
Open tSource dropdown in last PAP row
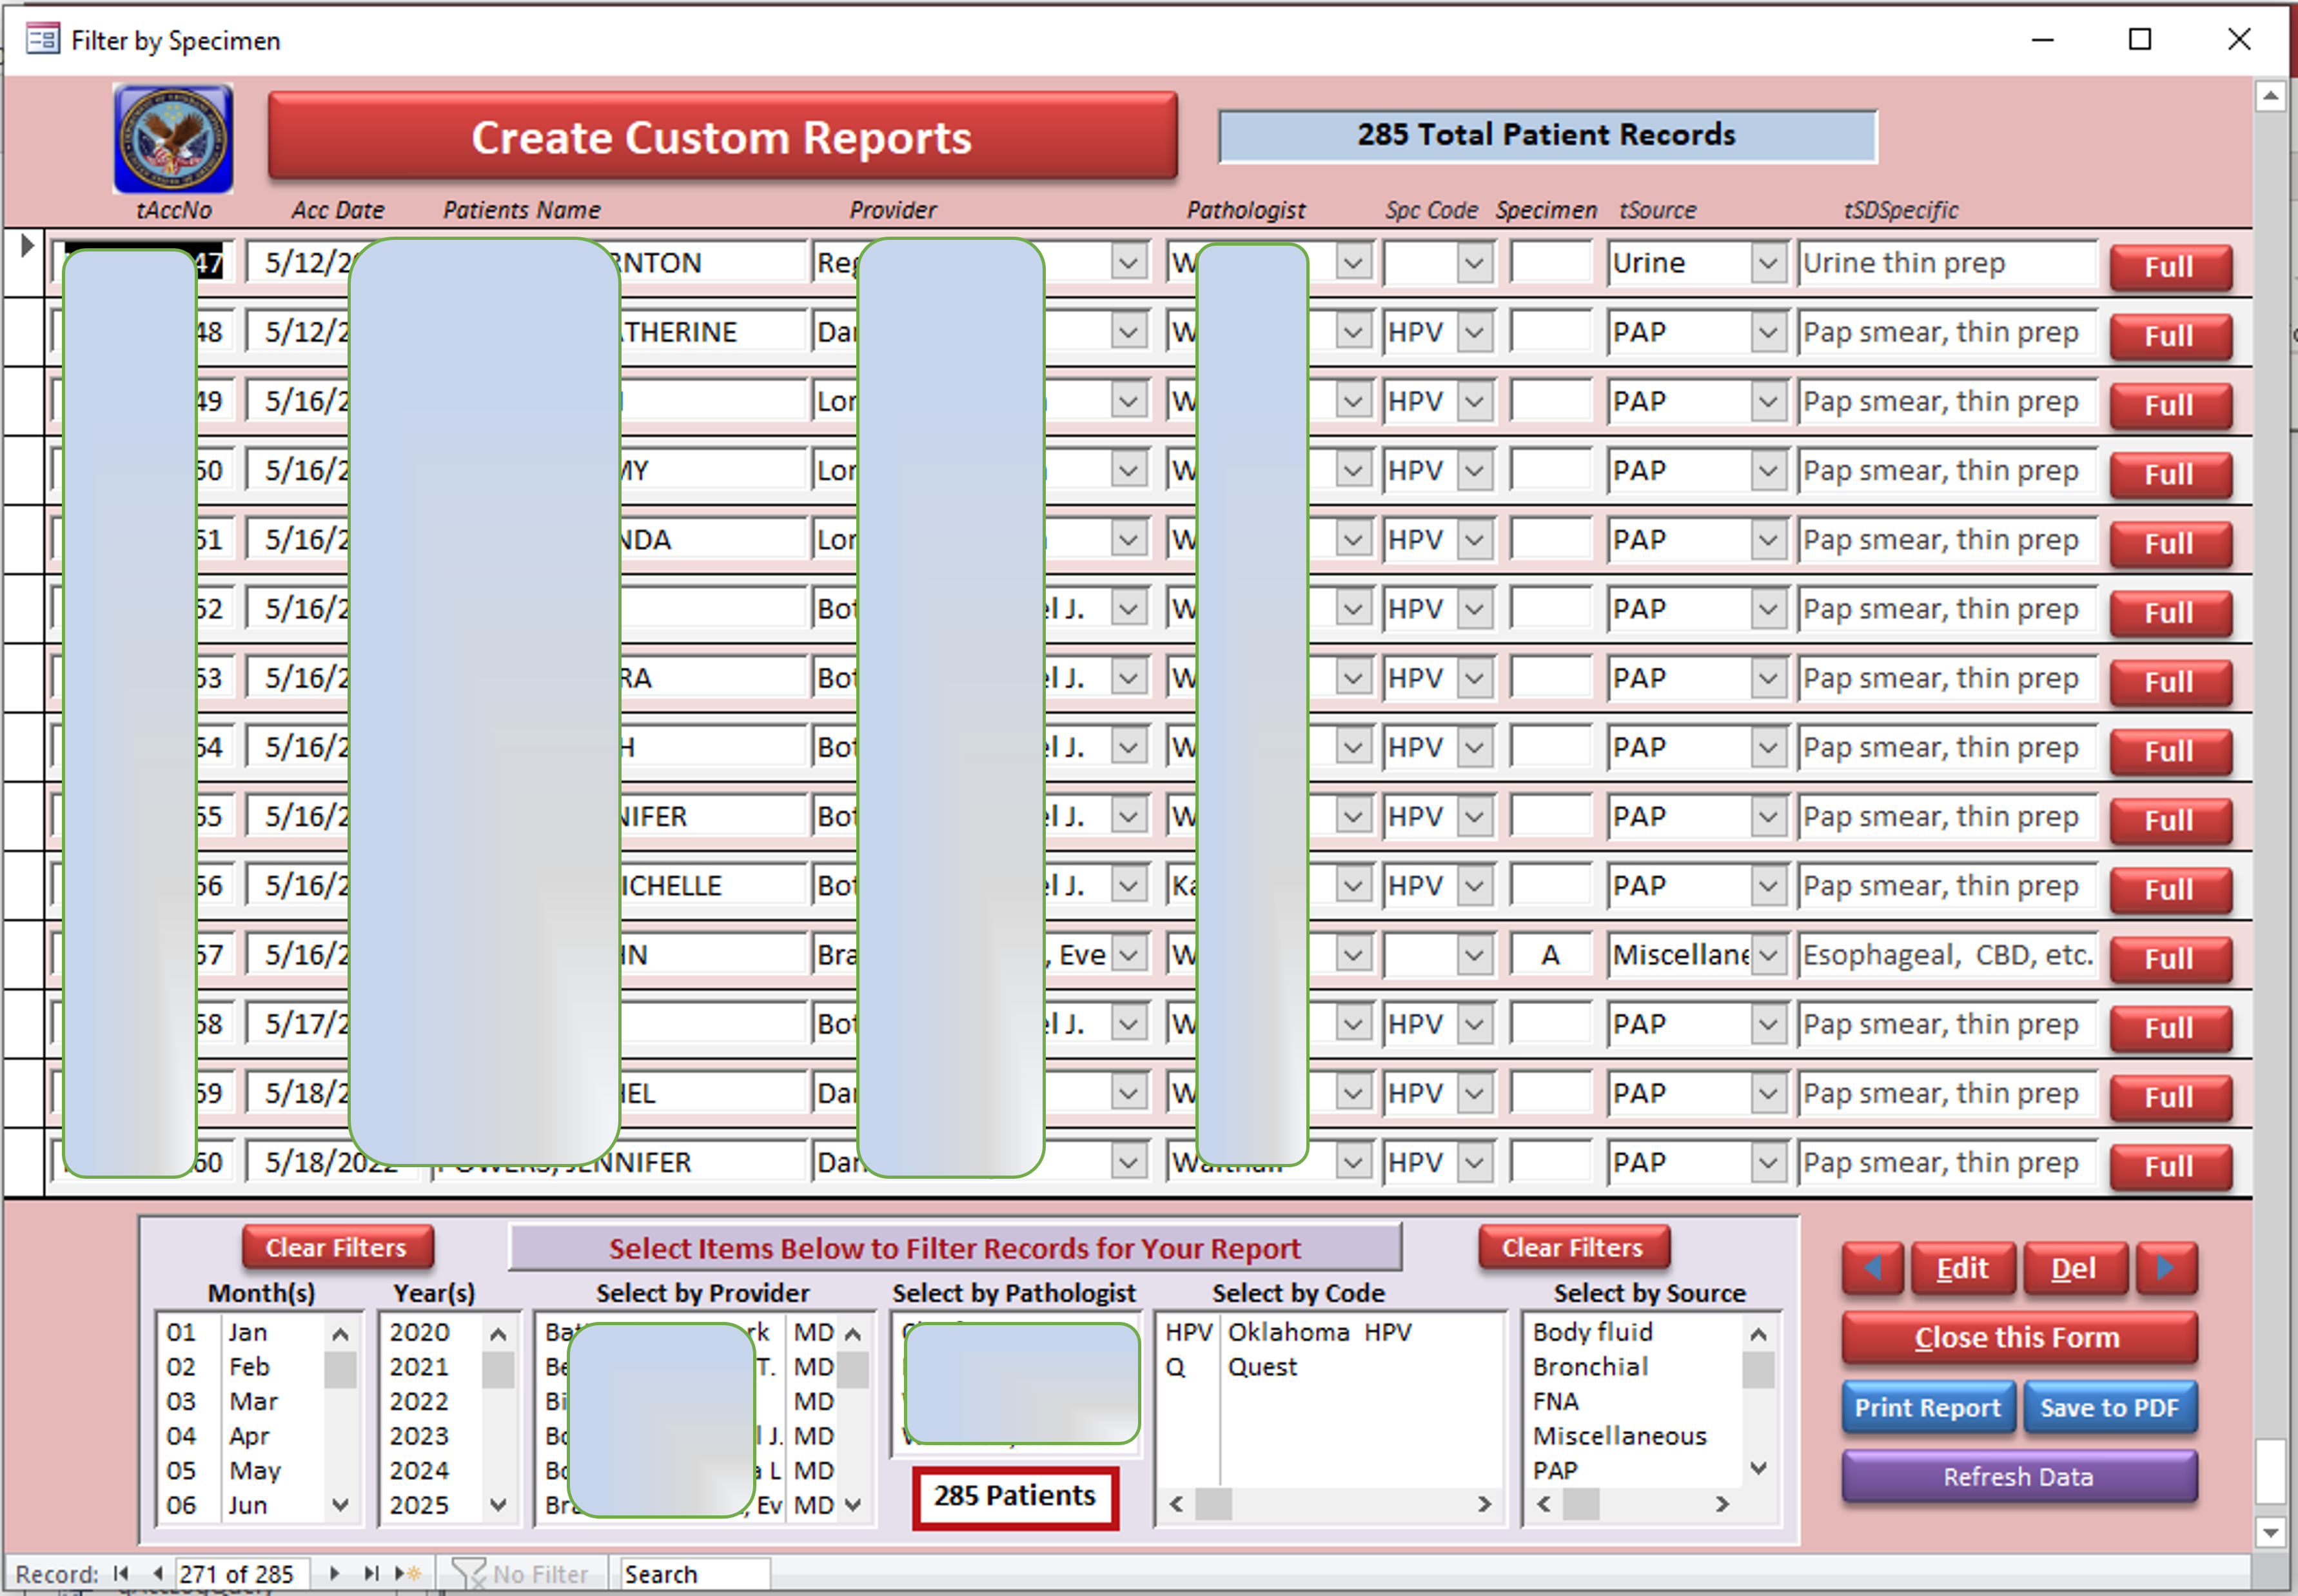pyautogui.click(x=1768, y=1163)
